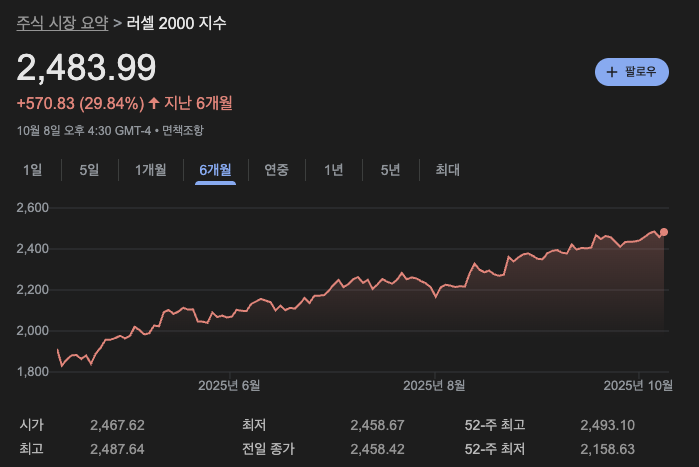699x467 pixels.
Task: Click the 2025년 6월 axis label
Action: (229, 385)
